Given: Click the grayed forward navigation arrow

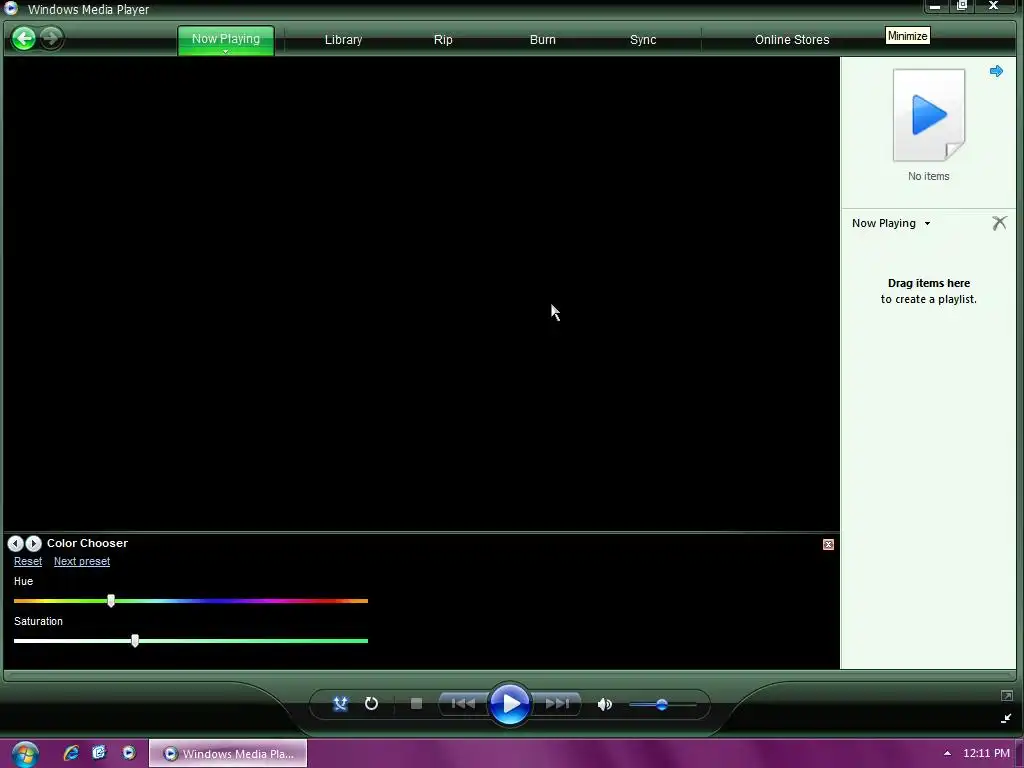Looking at the screenshot, I should (51, 39).
